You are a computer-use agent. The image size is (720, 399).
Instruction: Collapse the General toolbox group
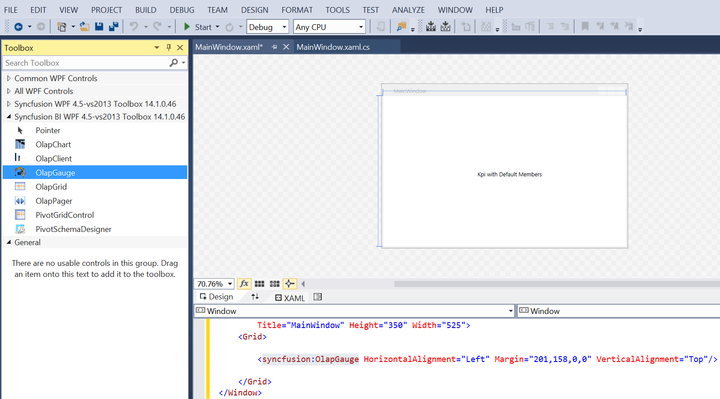[9, 242]
